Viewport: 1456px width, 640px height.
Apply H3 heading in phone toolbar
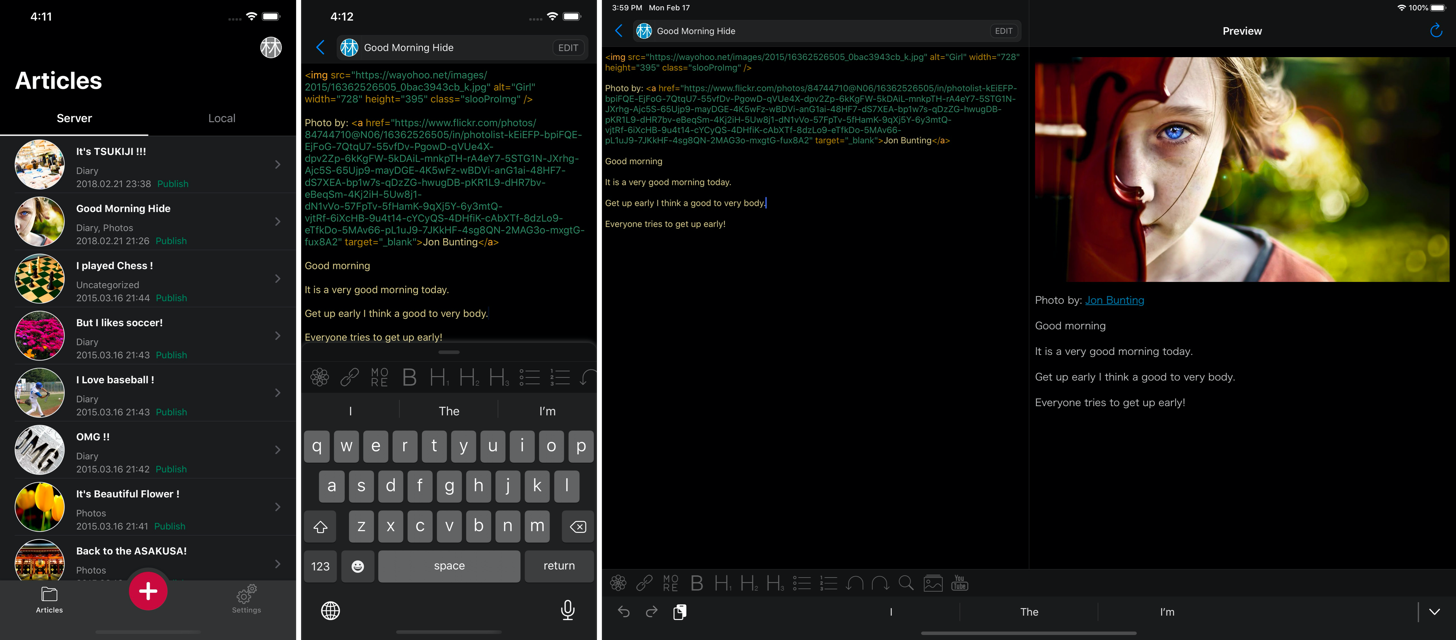click(x=499, y=377)
